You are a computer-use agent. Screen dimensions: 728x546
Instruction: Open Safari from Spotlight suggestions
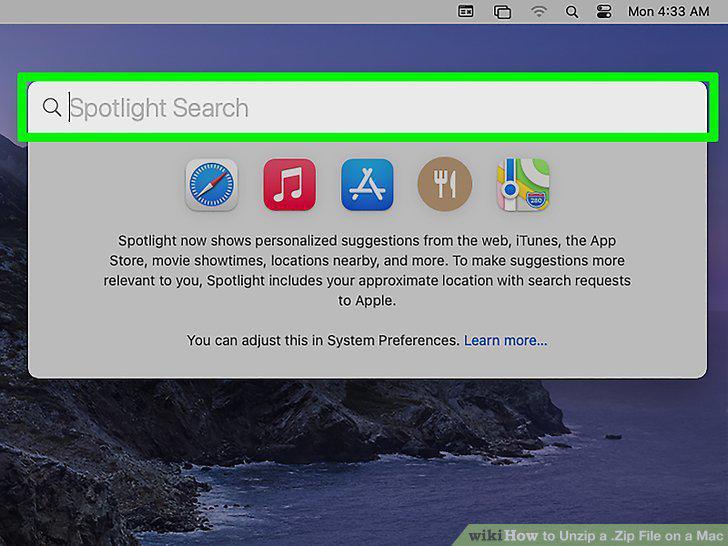212,185
